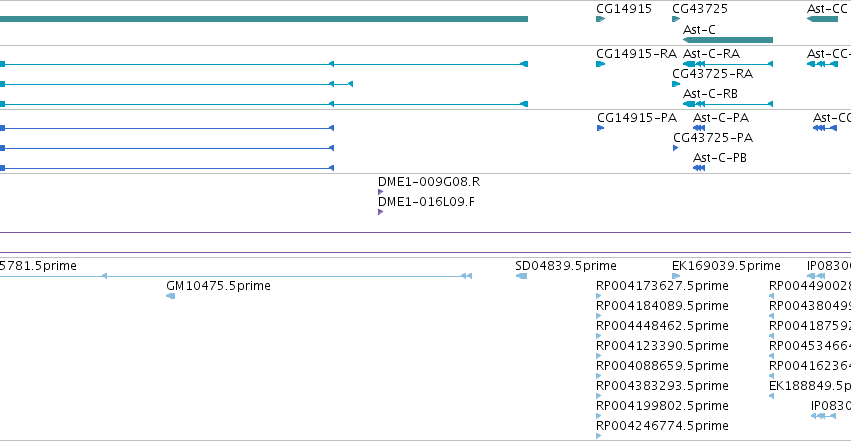This screenshot has height=441, width=851.
Task: Click the CG43725-PA protein label
Action: pos(713,138)
